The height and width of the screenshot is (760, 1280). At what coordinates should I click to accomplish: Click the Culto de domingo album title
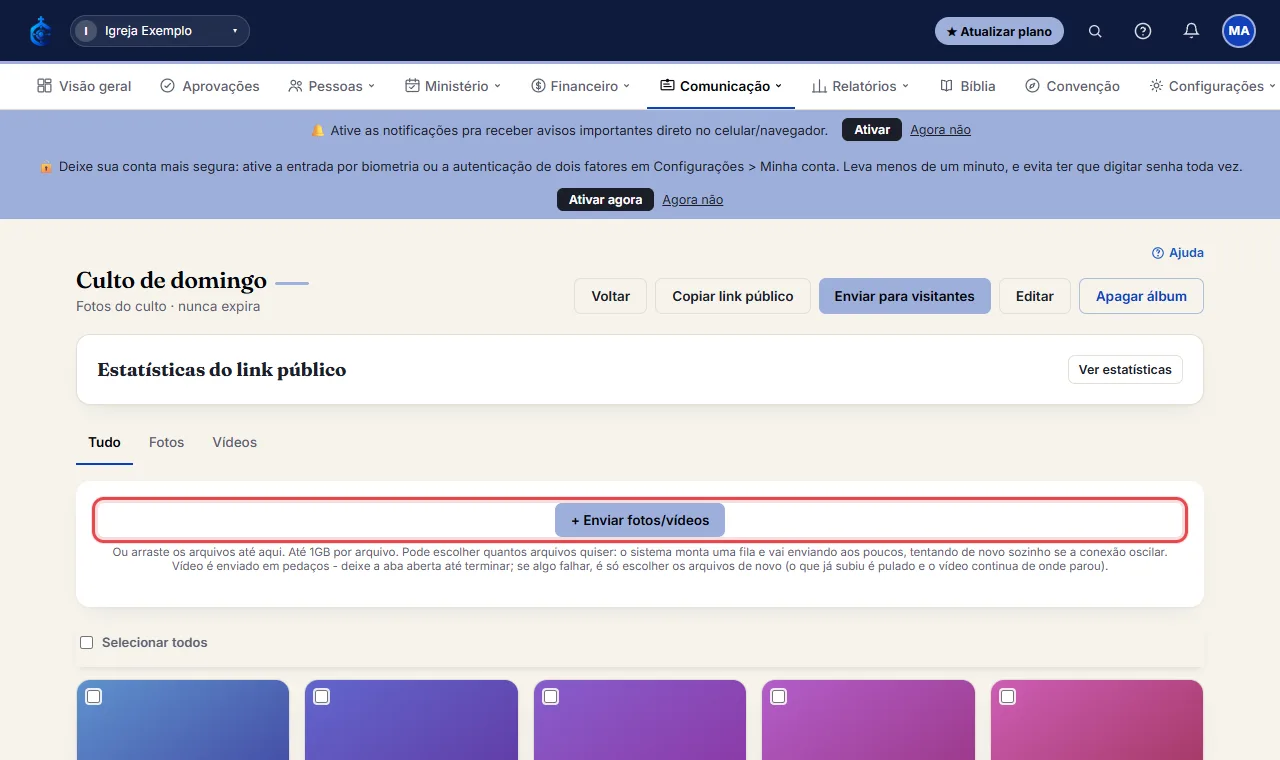click(171, 280)
